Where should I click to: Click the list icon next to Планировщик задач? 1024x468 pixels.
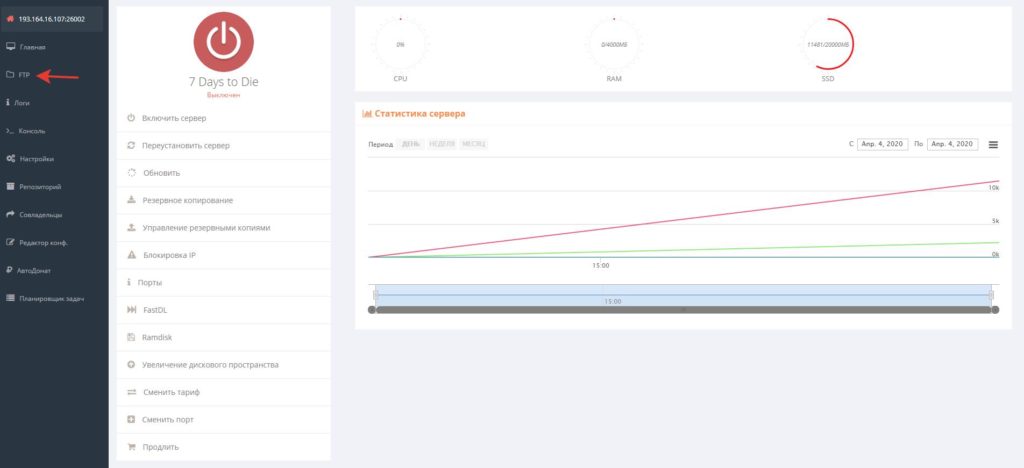pyautogui.click(x=10, y=298)
